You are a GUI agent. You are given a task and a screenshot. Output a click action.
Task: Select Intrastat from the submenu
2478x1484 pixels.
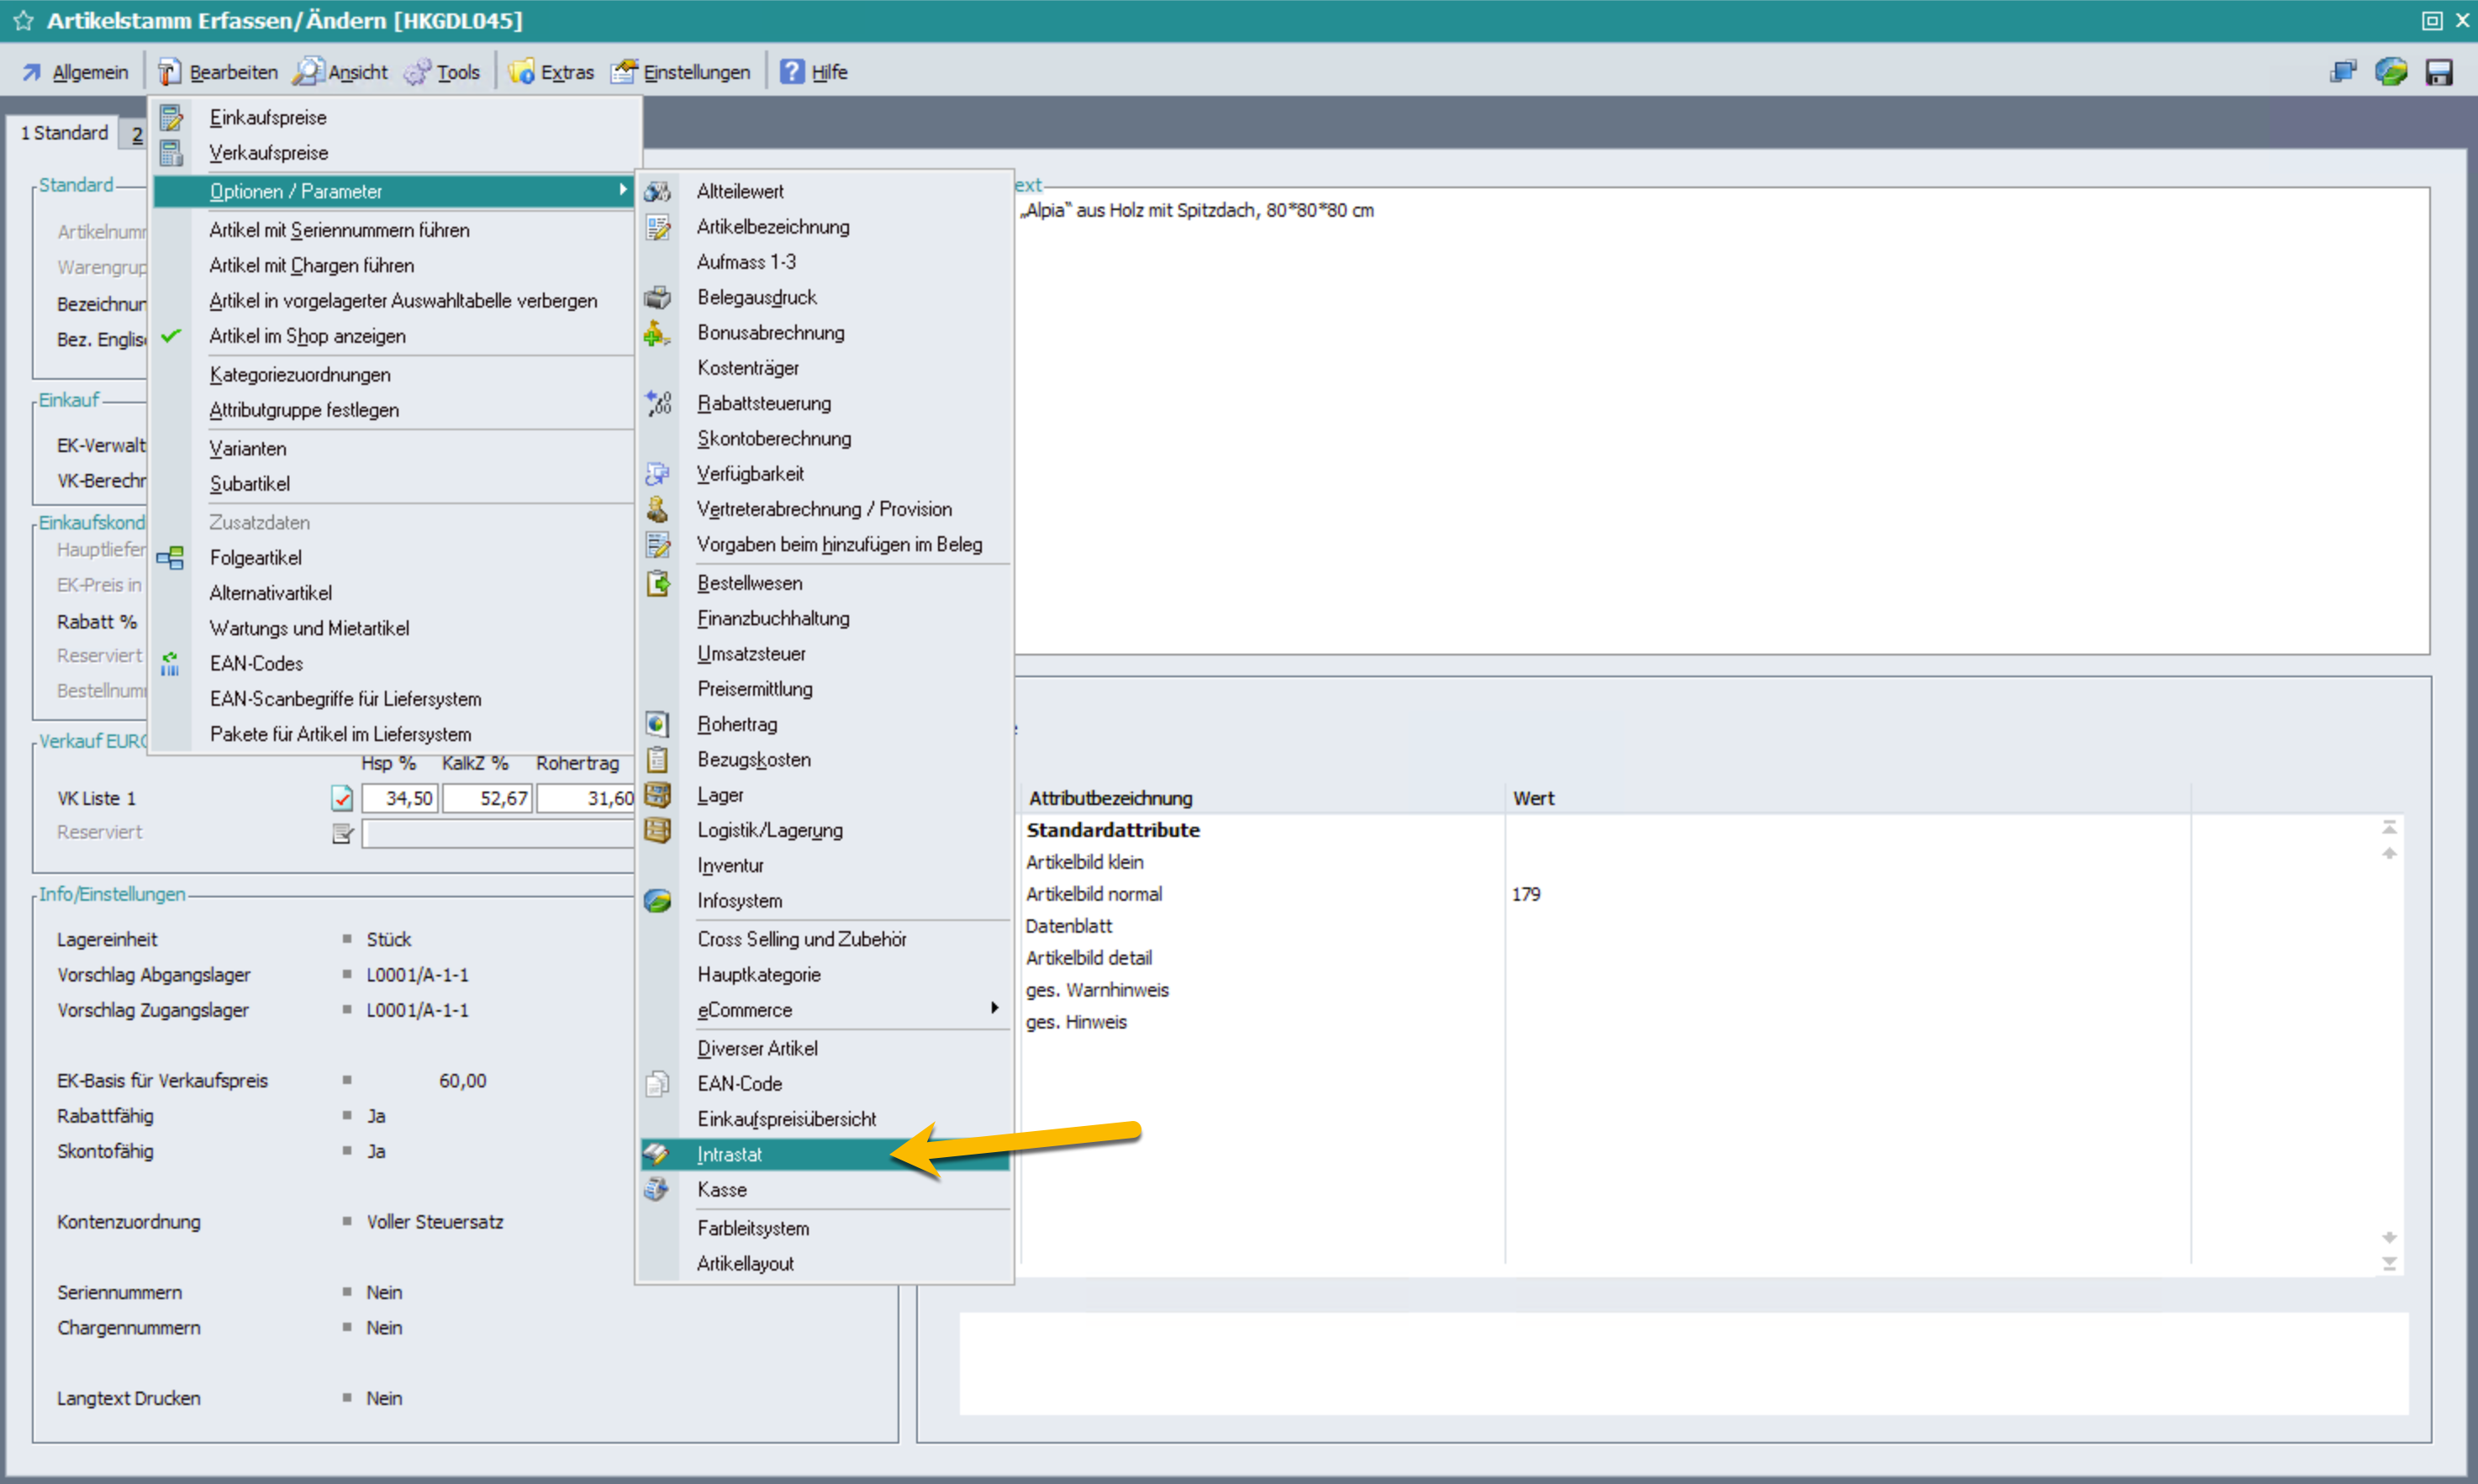coord(729,1154)
